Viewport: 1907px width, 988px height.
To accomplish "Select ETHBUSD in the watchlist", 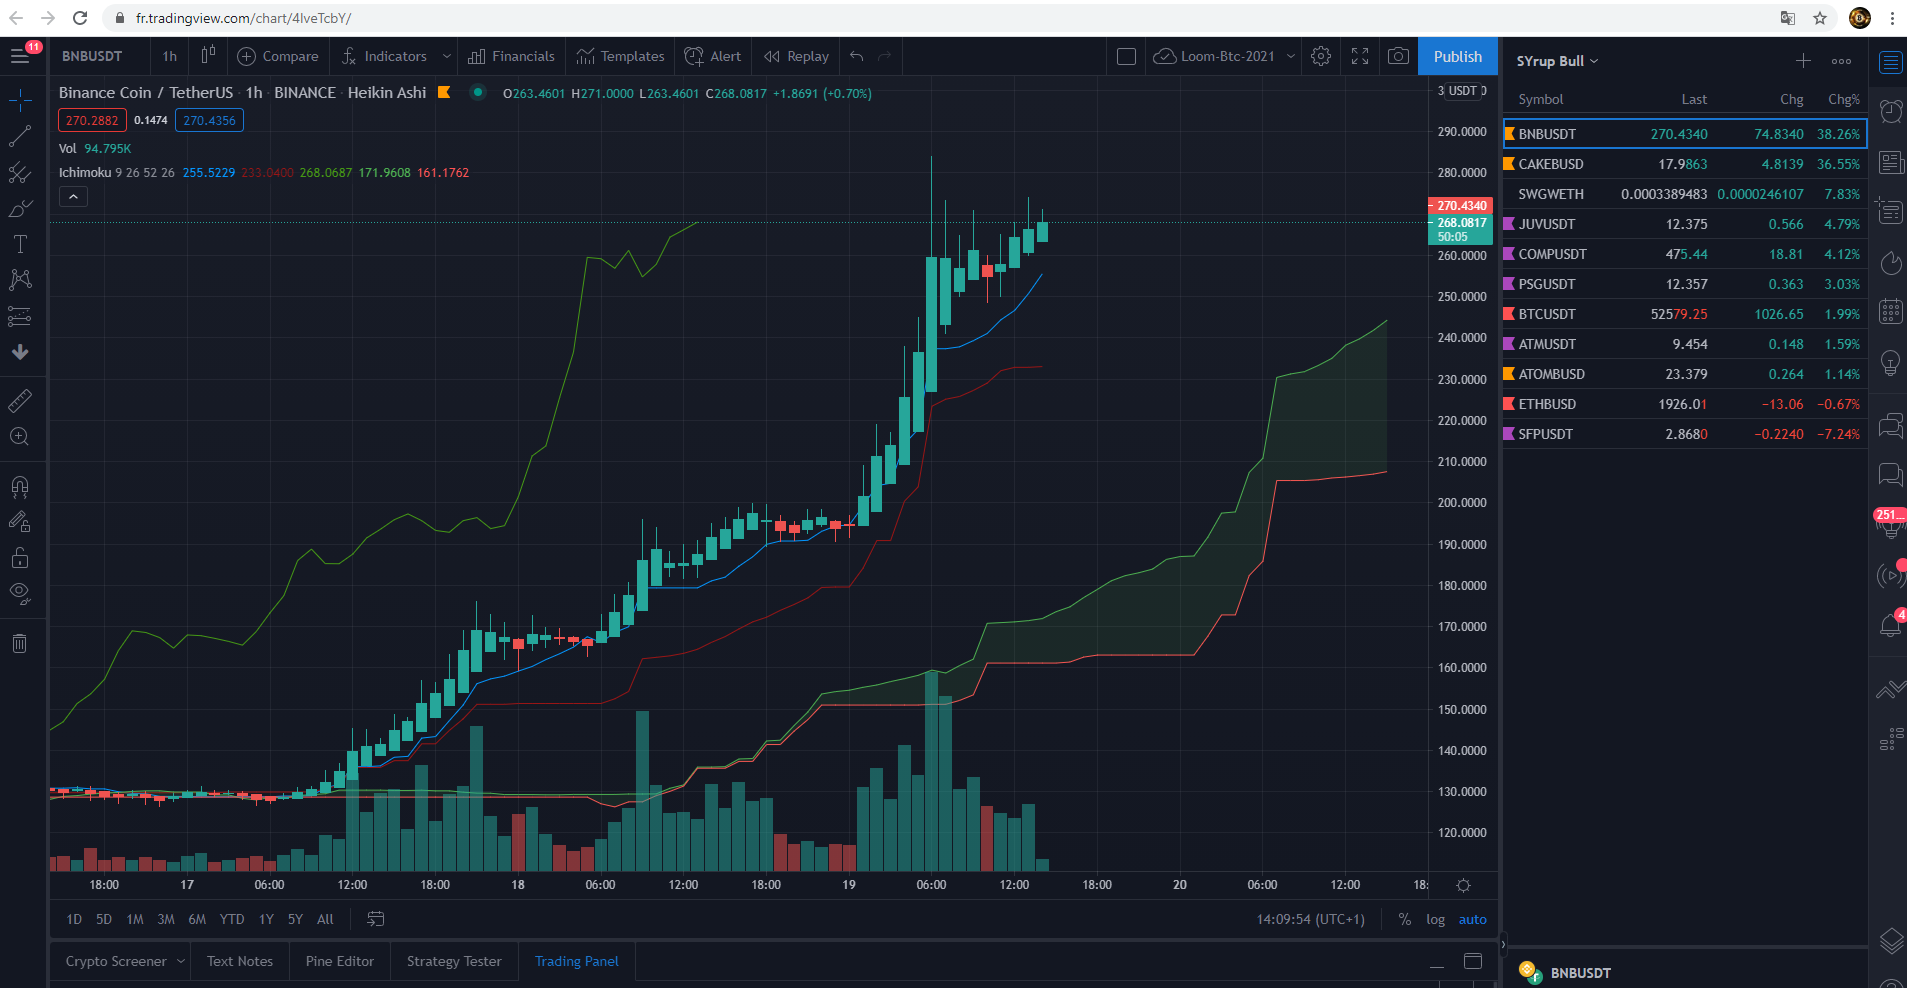I will 1685,404.
